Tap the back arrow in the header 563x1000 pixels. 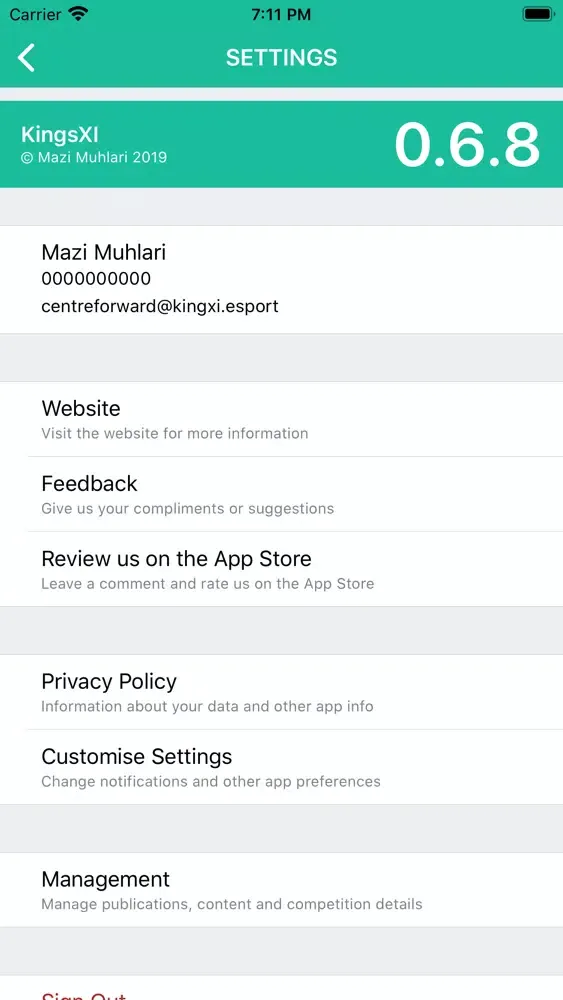26,57
